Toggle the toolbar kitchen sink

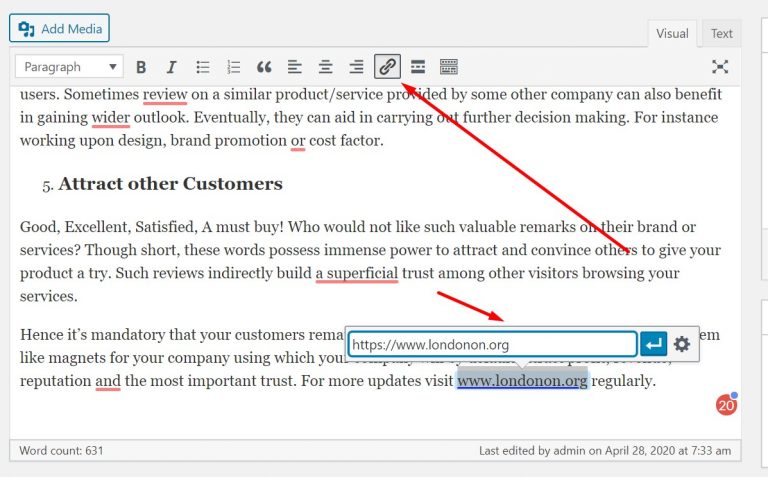tap(449, 67)
